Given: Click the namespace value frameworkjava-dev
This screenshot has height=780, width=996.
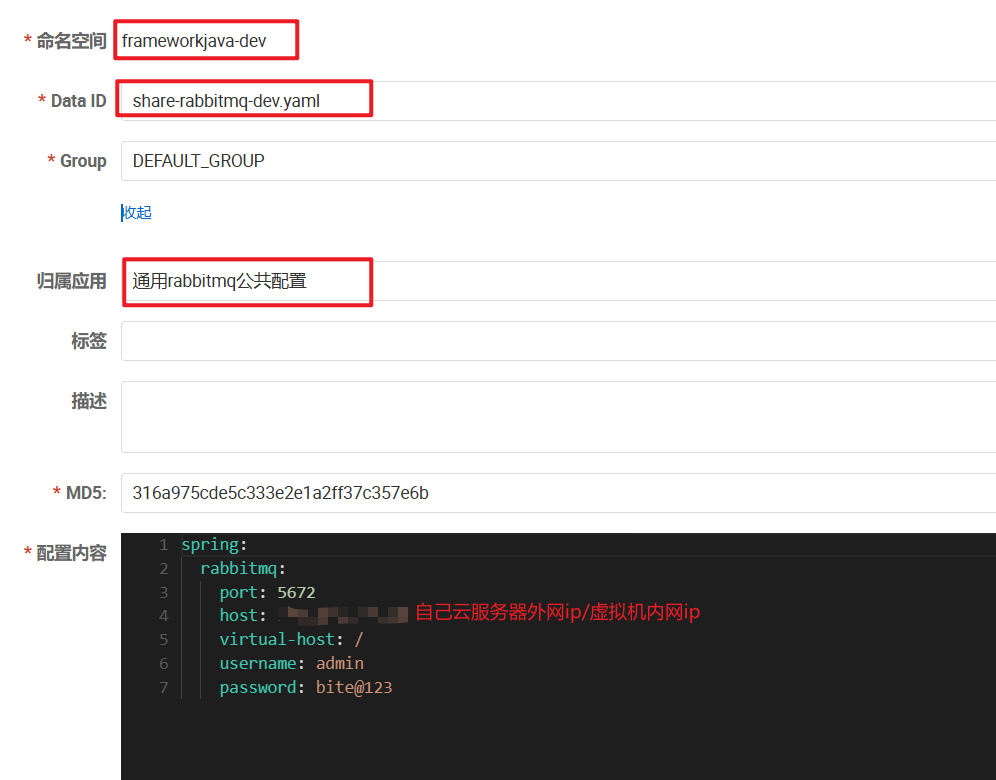Looking at the screenshot, I should click(x=194, y=41).
